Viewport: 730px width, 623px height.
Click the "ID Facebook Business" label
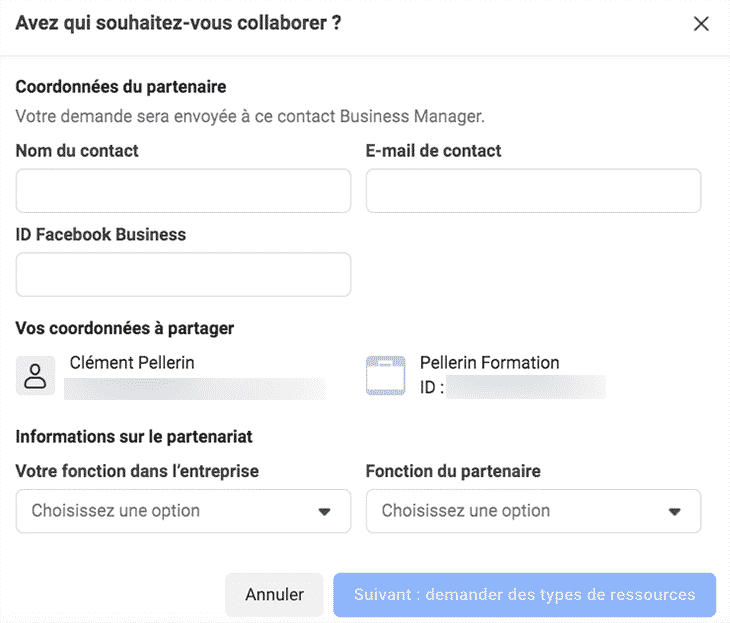(x=101, y=235)
